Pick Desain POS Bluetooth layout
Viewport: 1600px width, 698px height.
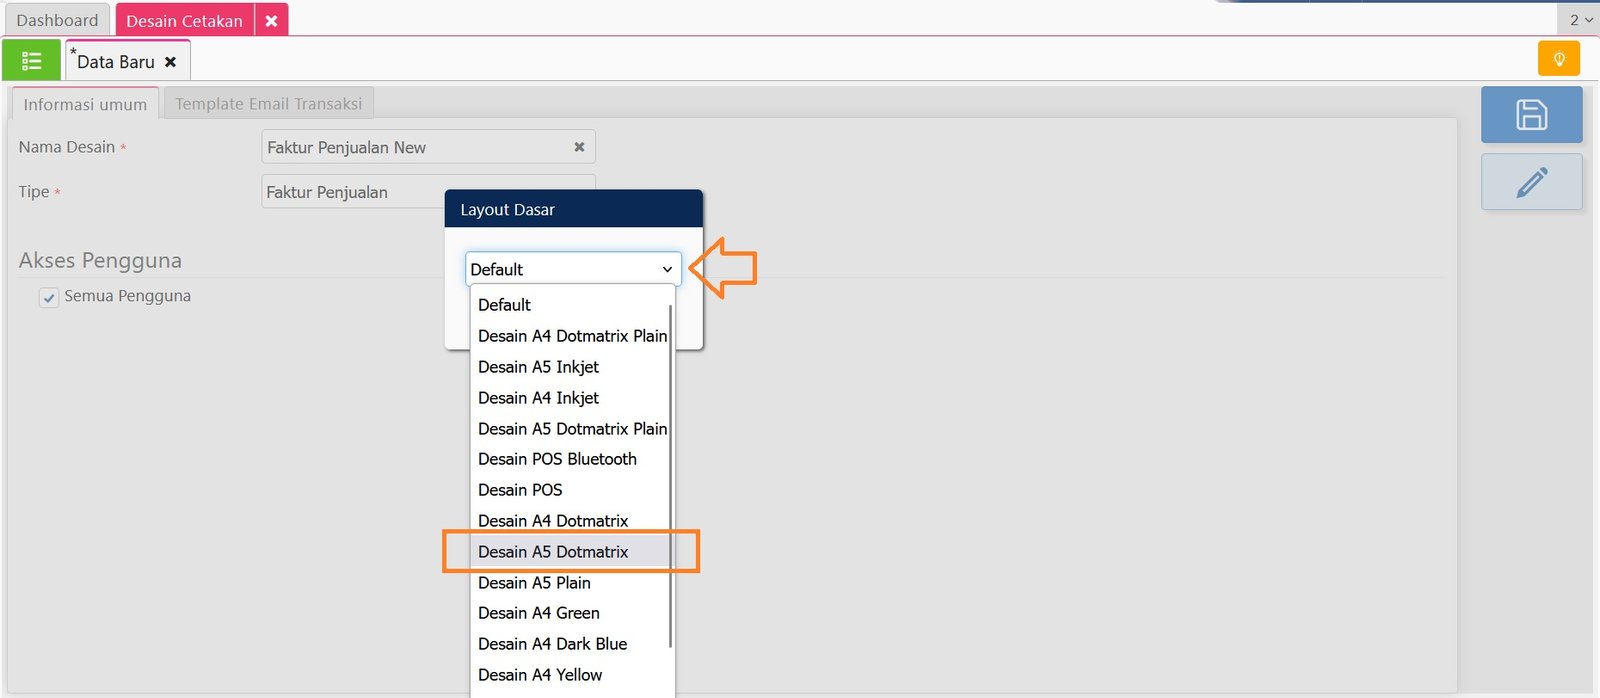pos(557,459)
